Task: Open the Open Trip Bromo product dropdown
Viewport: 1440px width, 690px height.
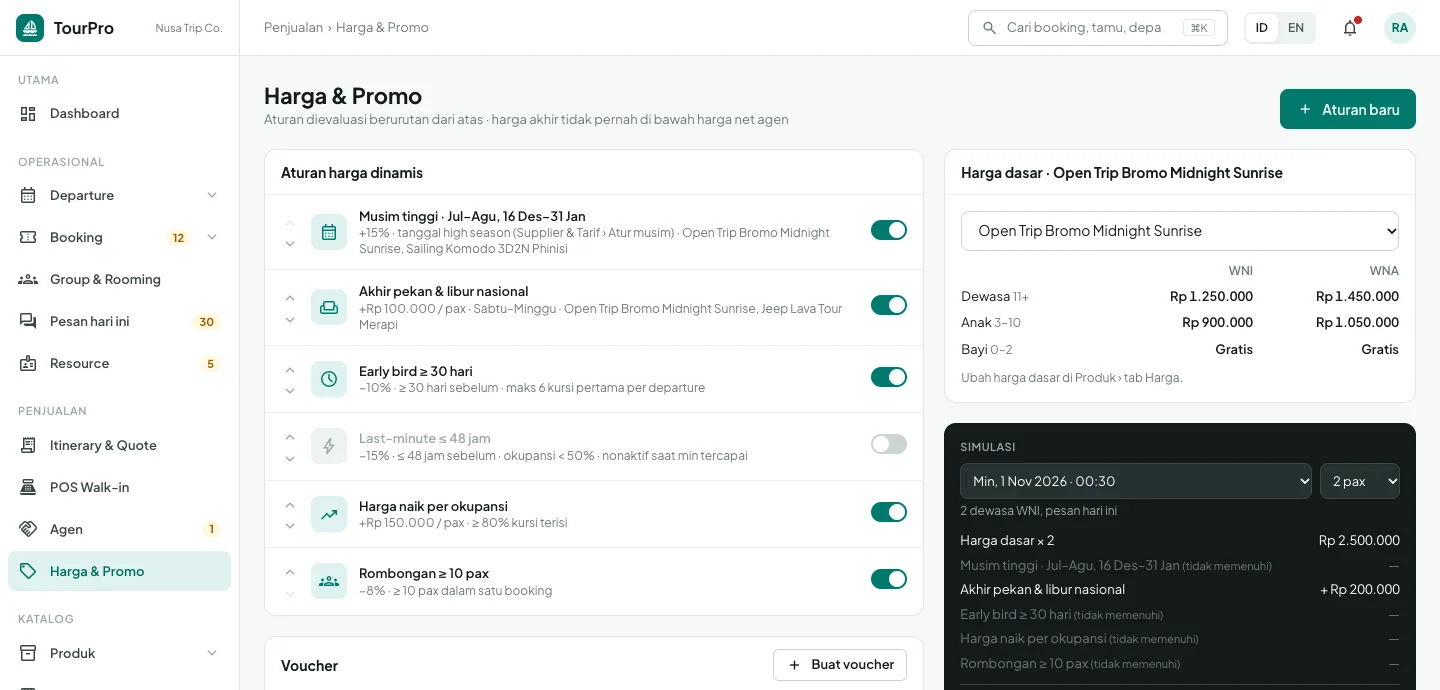Action: click(x=1180, y=231)
